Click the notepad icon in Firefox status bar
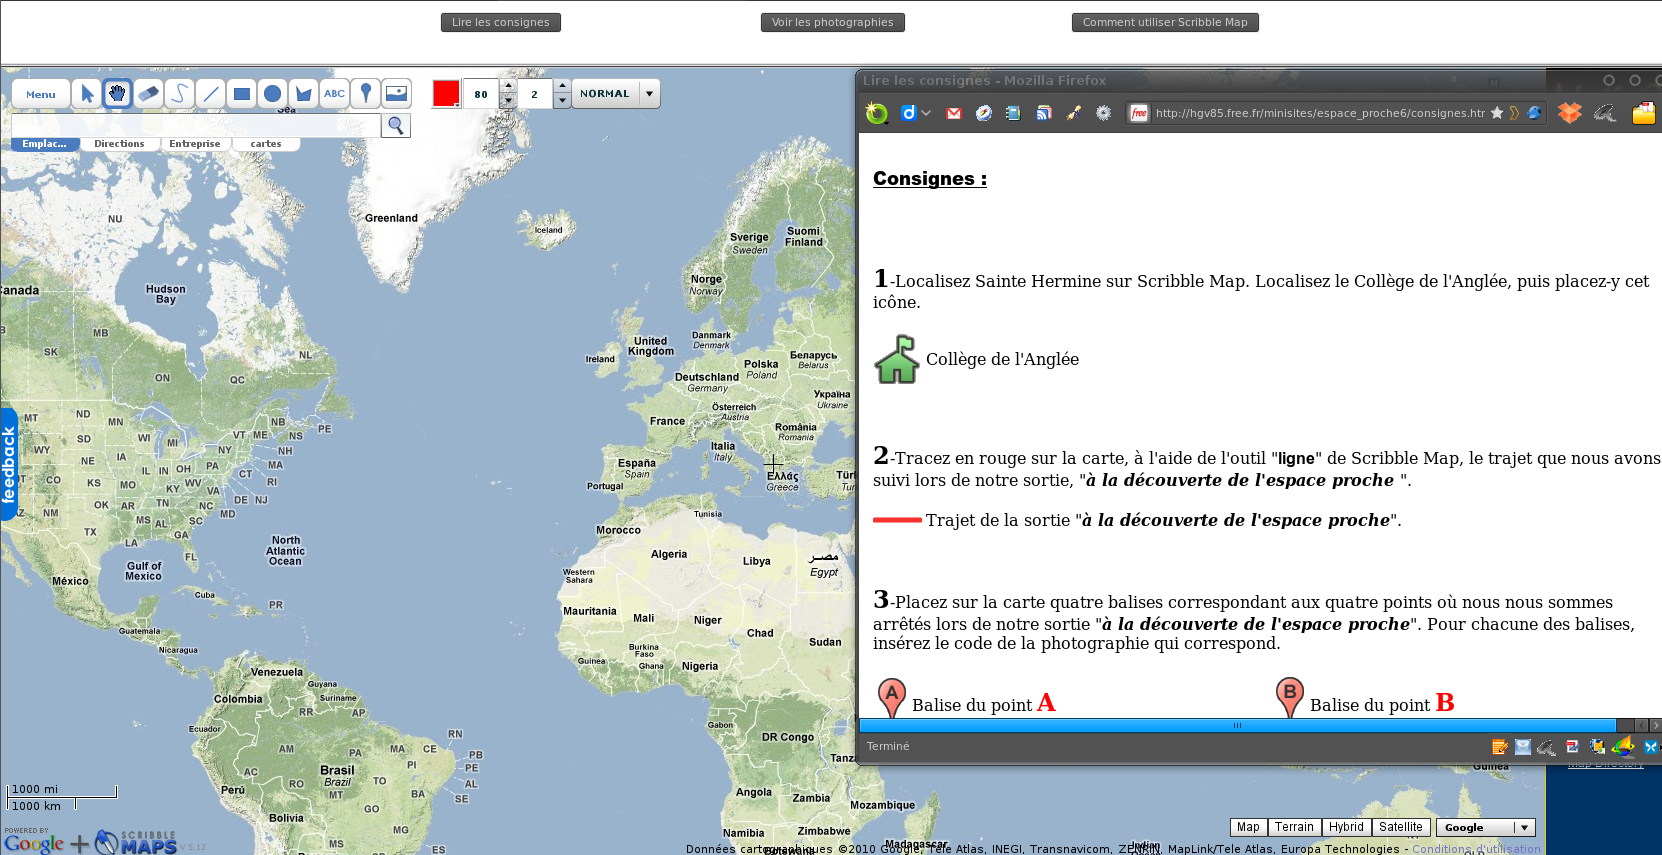The width and height of the screenshot is (1662, 855). [x=1499, y=746]
